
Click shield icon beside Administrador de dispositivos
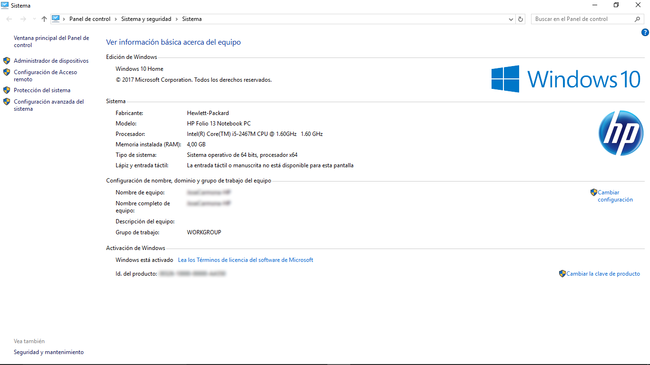[7, 61]
